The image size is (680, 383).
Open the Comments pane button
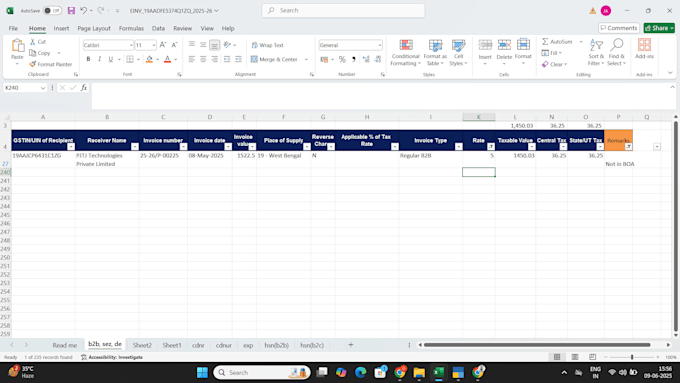click(619, 28)
